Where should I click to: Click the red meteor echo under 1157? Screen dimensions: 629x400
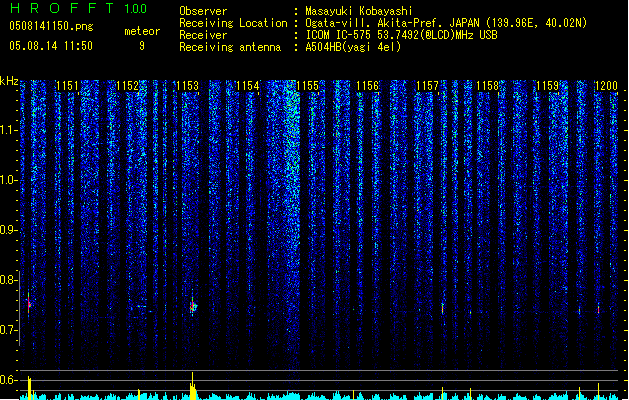(x=442, y=309)
